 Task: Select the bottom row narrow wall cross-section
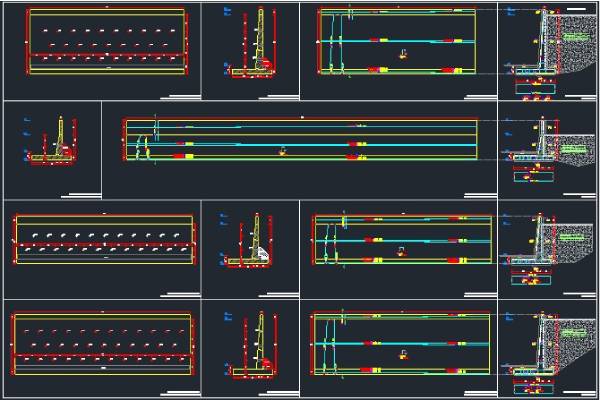252,345
